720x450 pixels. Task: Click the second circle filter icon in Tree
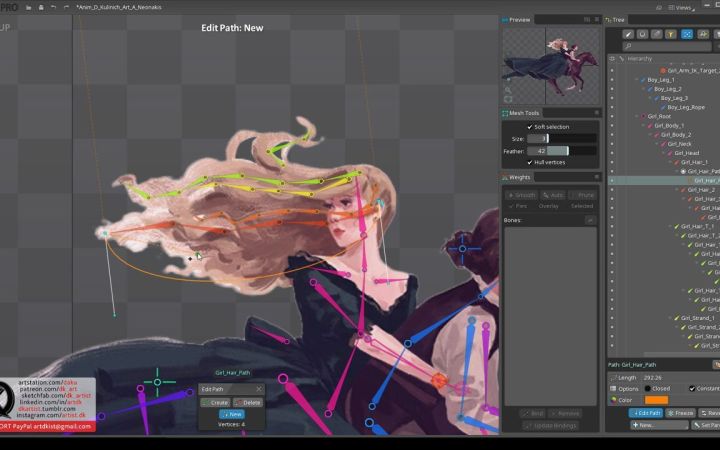(x=642, y=34)
